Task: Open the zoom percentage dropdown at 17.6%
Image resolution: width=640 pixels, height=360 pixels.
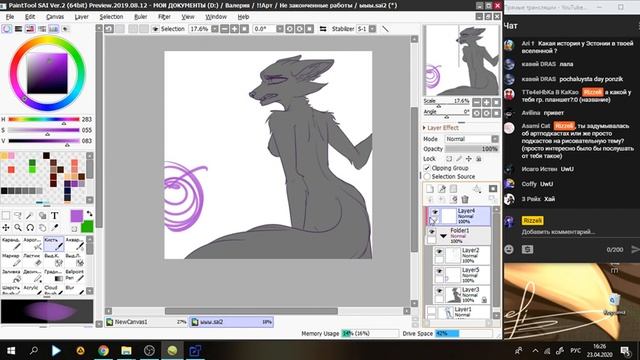Action: (x=215, y=29)
